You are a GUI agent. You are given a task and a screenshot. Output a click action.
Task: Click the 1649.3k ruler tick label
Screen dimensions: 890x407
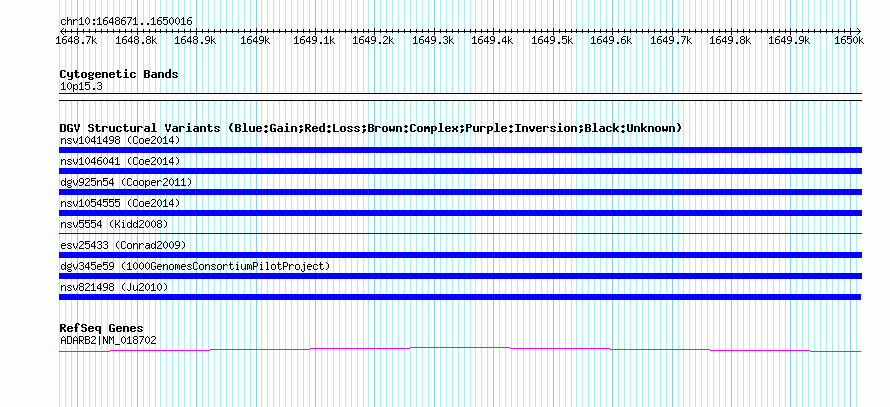tap(433, 40)
